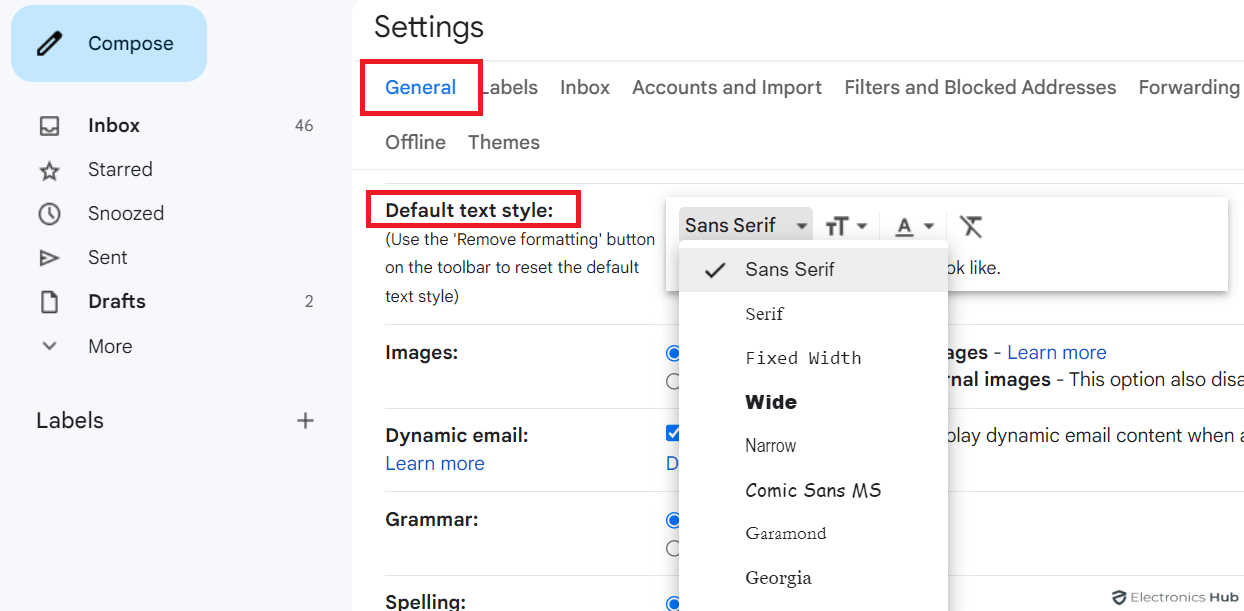
Task: Click the Starred star icon
Action: [x=50, y=169]
